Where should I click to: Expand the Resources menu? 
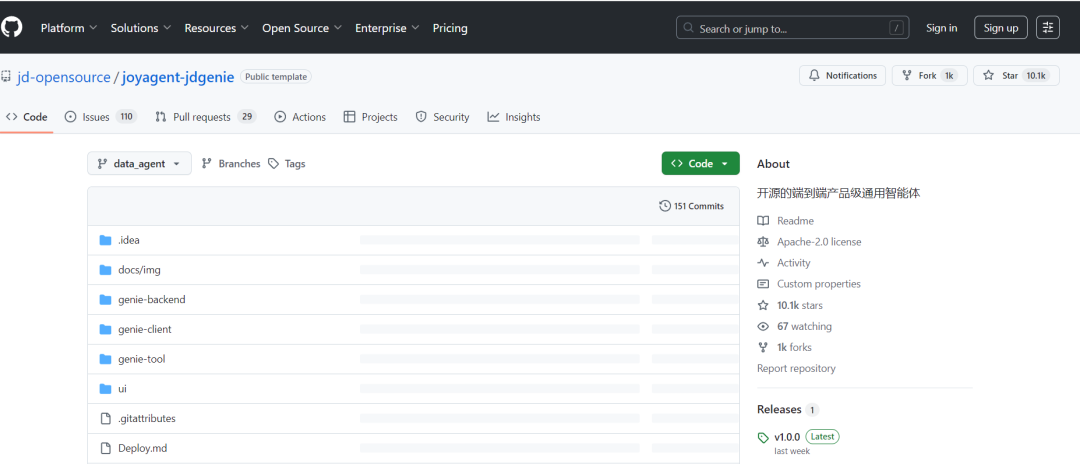pyautogui.click(x=217, y=28)
